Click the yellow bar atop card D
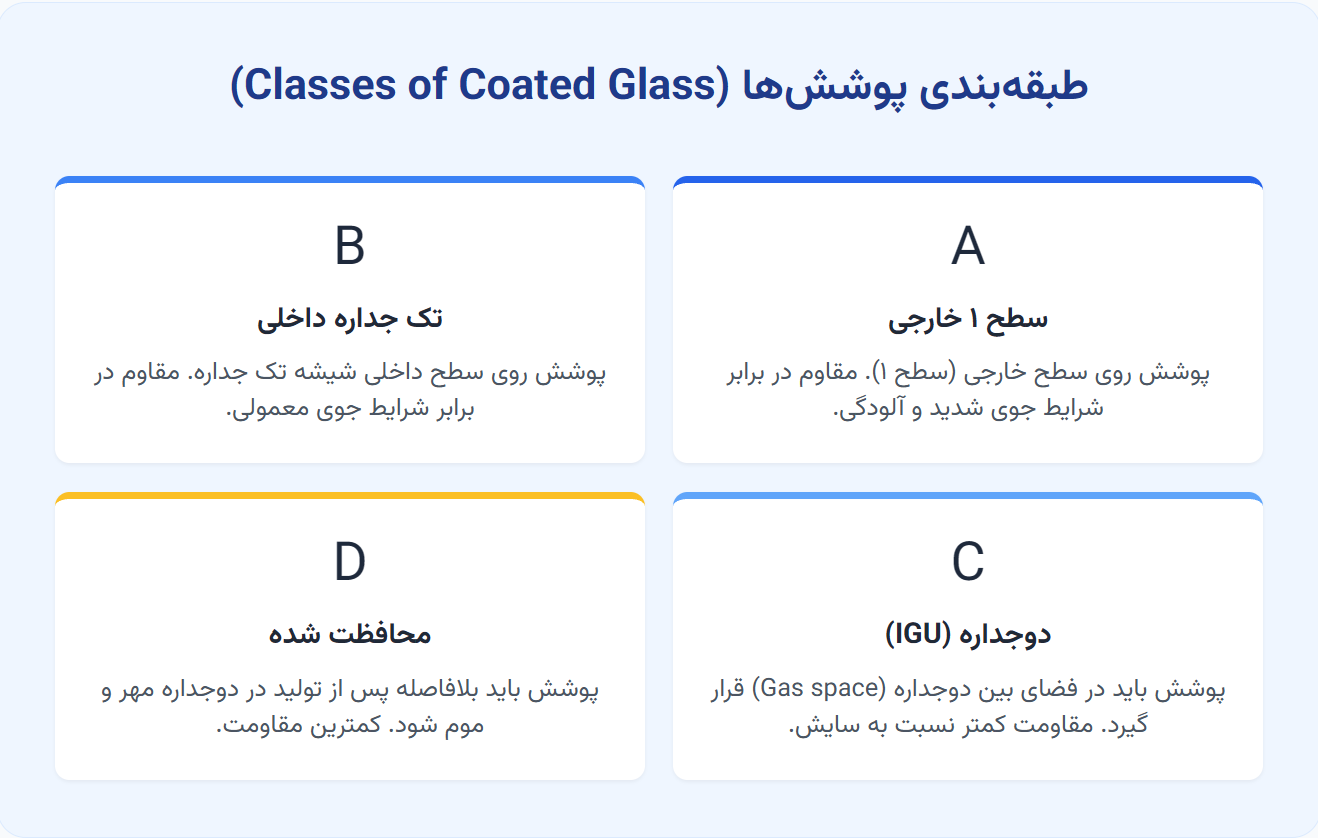The width and height of the screenshot is (1318, 838). 349,497
